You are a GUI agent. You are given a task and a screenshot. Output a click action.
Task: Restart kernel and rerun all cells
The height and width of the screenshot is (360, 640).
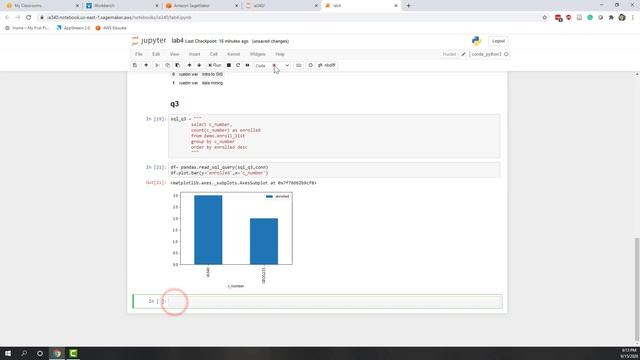tap(247, 65)
